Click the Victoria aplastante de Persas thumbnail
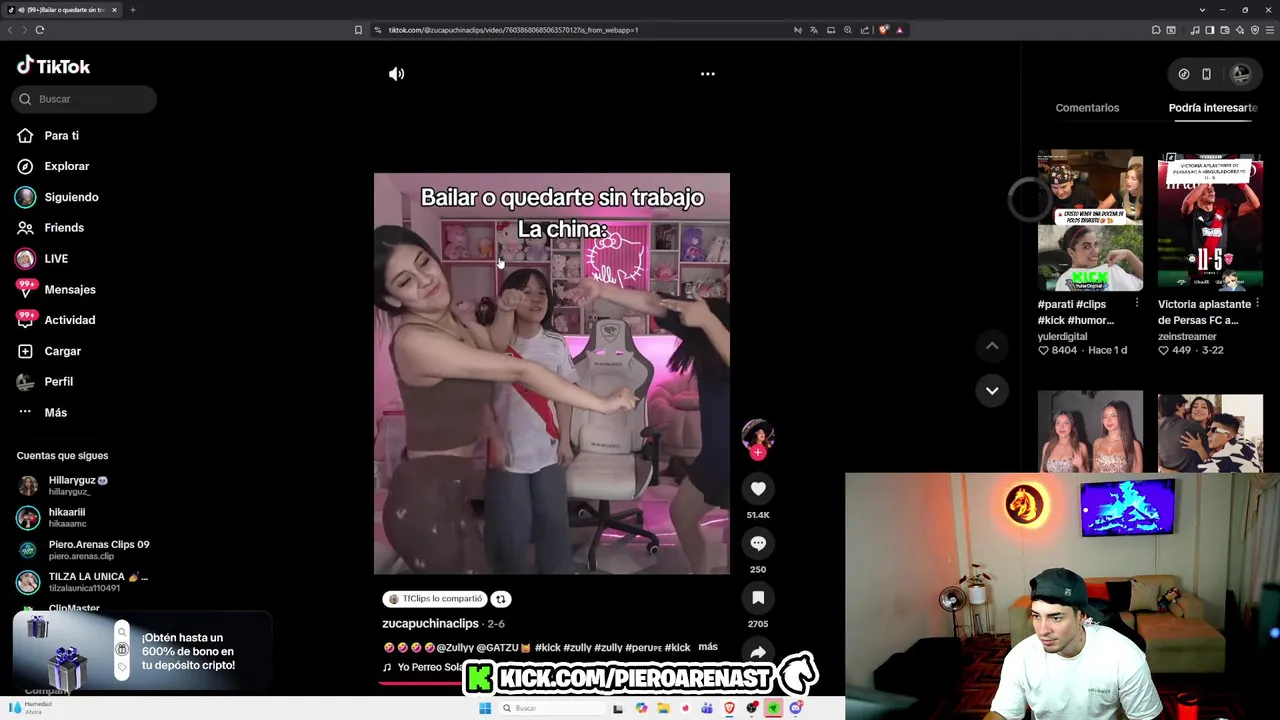This screenshot has height=720, width=1280. pos(1210,221)
